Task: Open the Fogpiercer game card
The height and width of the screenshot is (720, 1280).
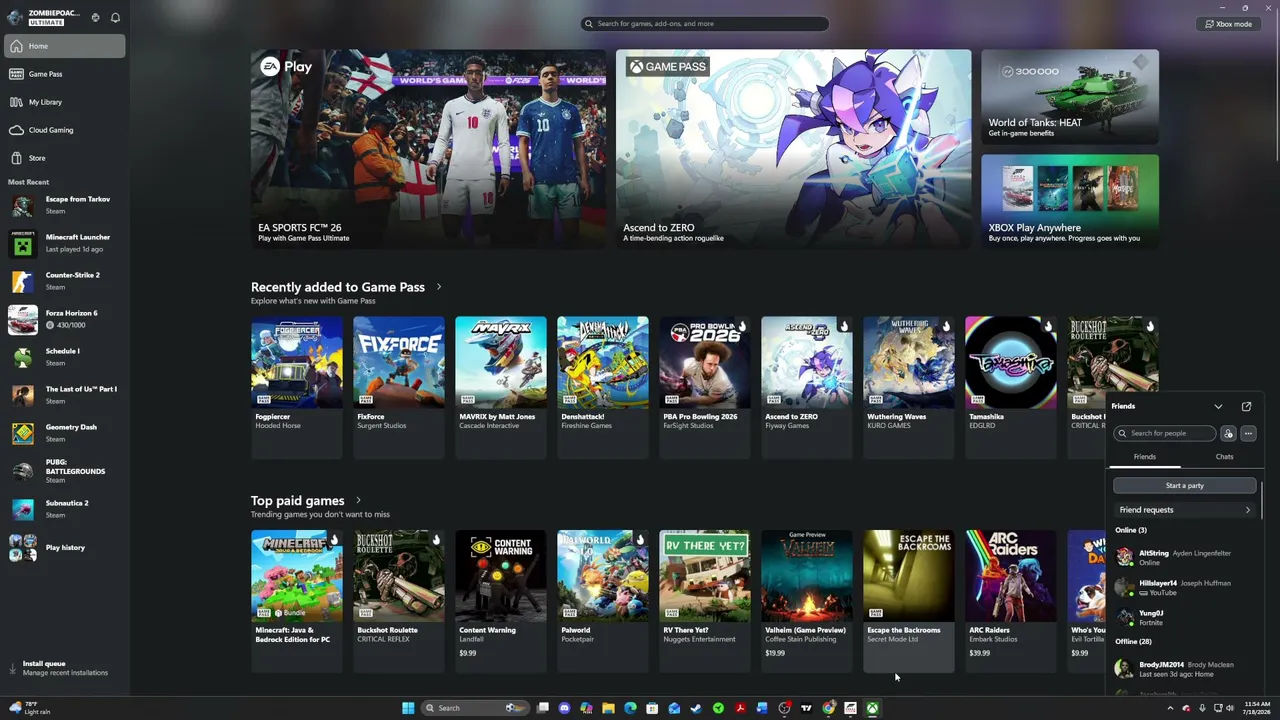Action: point(297,387)
